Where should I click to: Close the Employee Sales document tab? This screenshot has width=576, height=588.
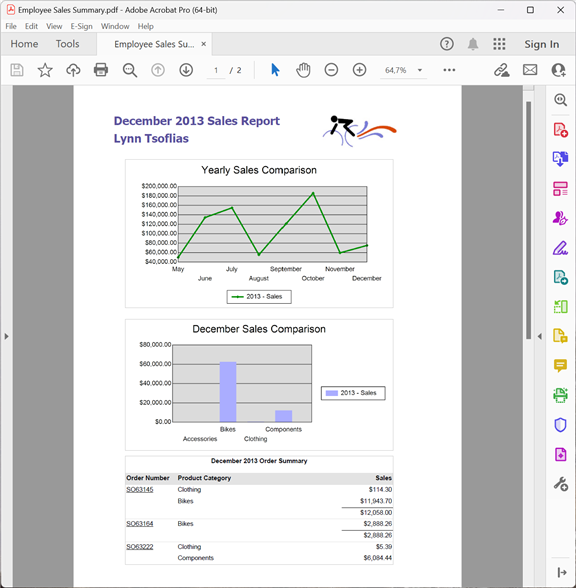[x=204, y=44]
